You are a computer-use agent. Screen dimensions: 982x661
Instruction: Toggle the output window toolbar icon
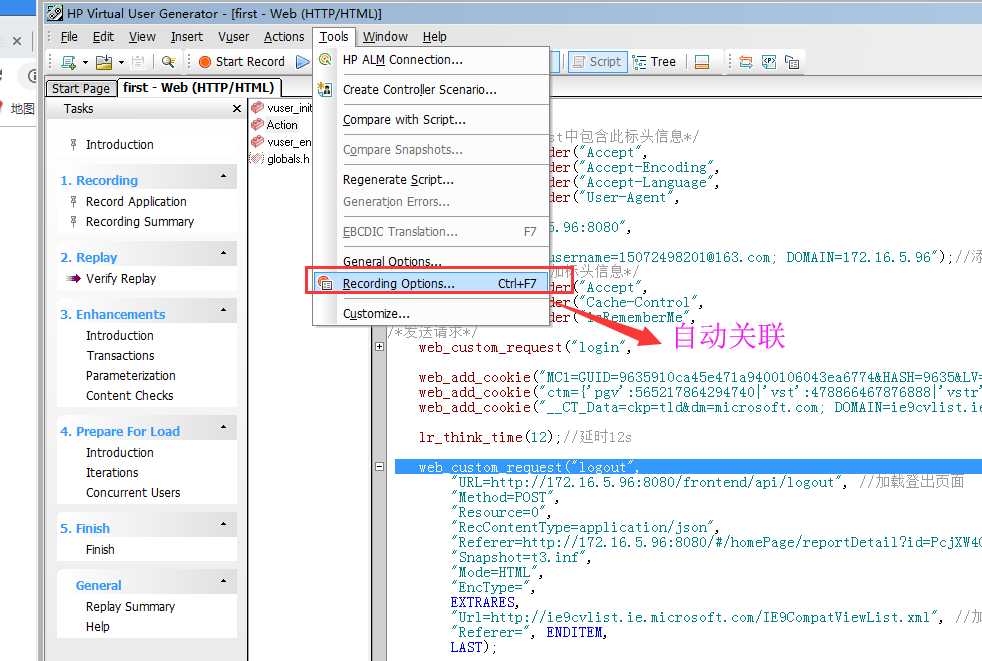(702, 61)
